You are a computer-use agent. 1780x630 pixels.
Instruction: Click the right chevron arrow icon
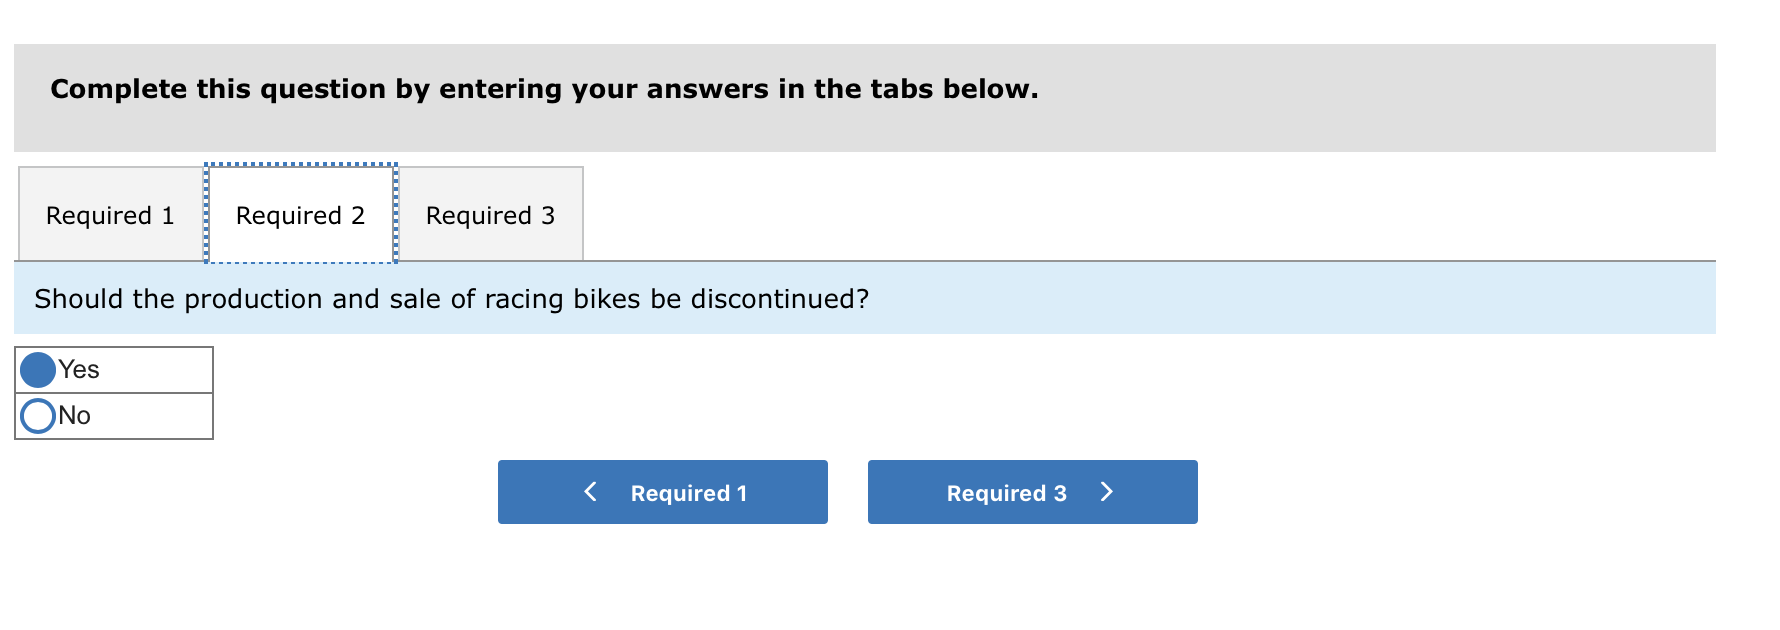coord(1106,491)
